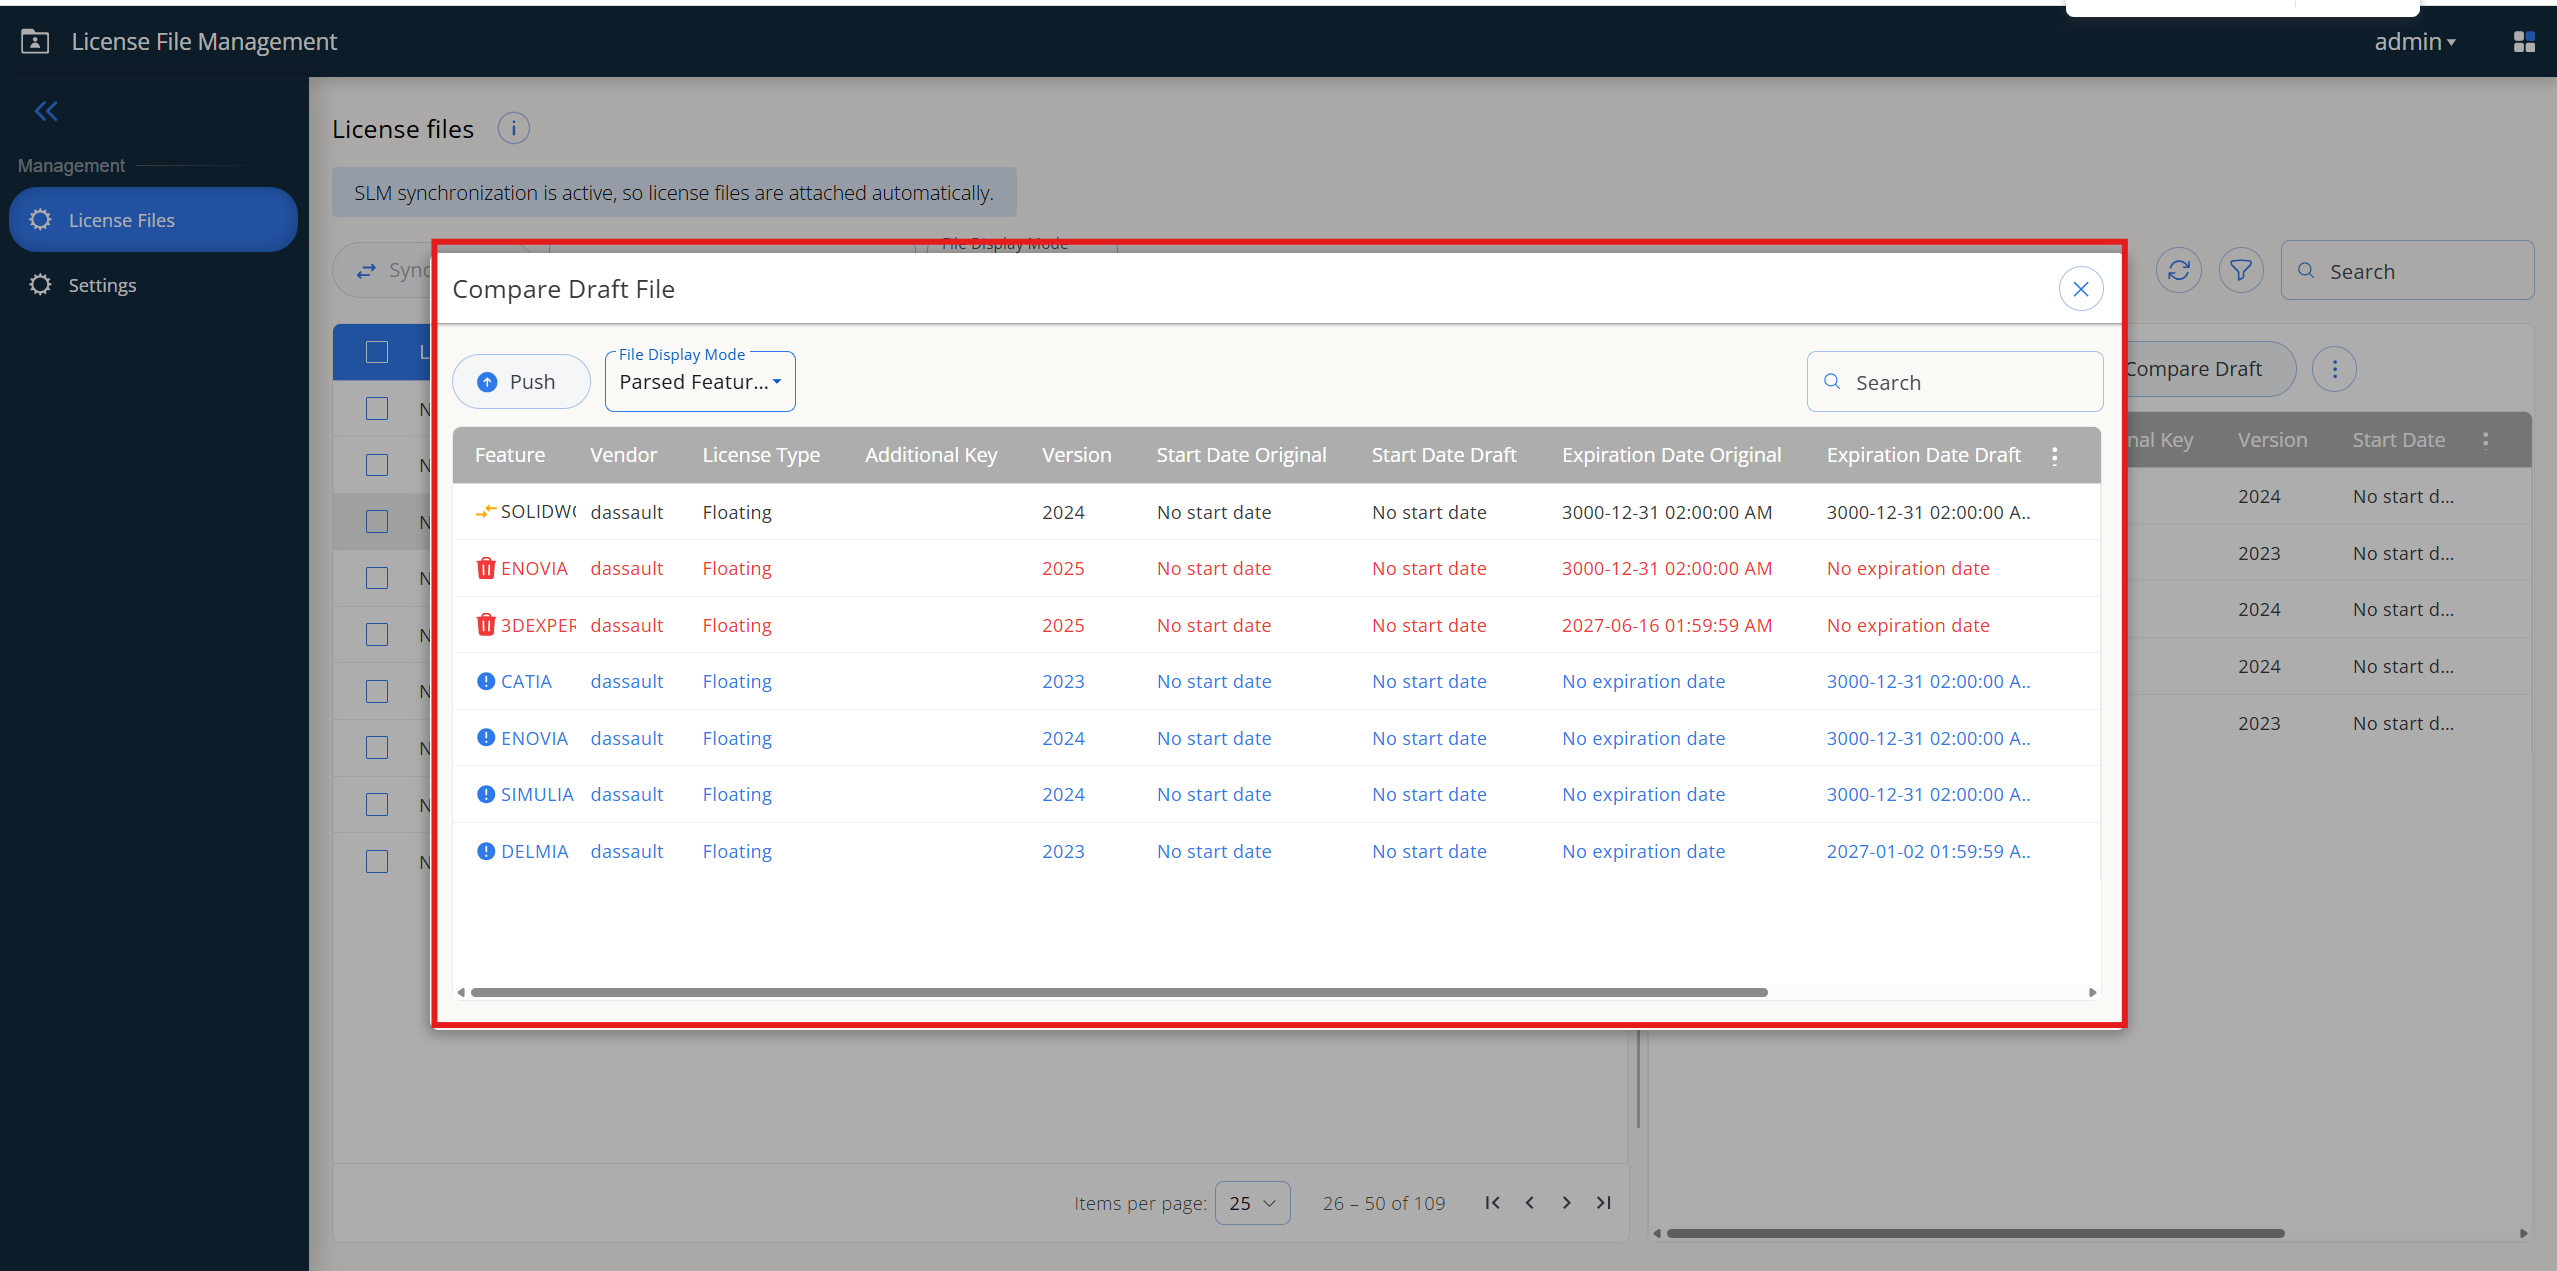Go to previous page of license files

point(1529,1203)
